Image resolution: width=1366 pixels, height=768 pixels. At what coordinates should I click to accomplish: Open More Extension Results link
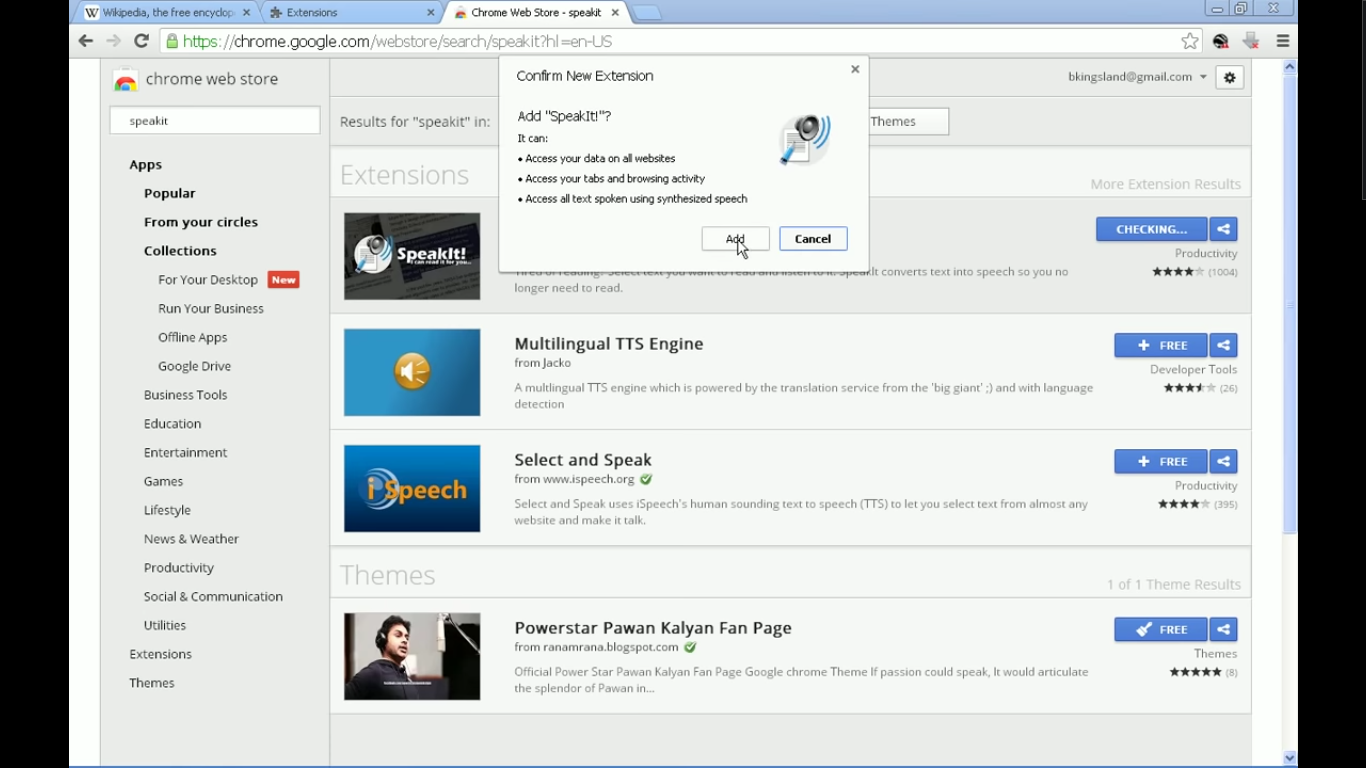click(1165, 184)
